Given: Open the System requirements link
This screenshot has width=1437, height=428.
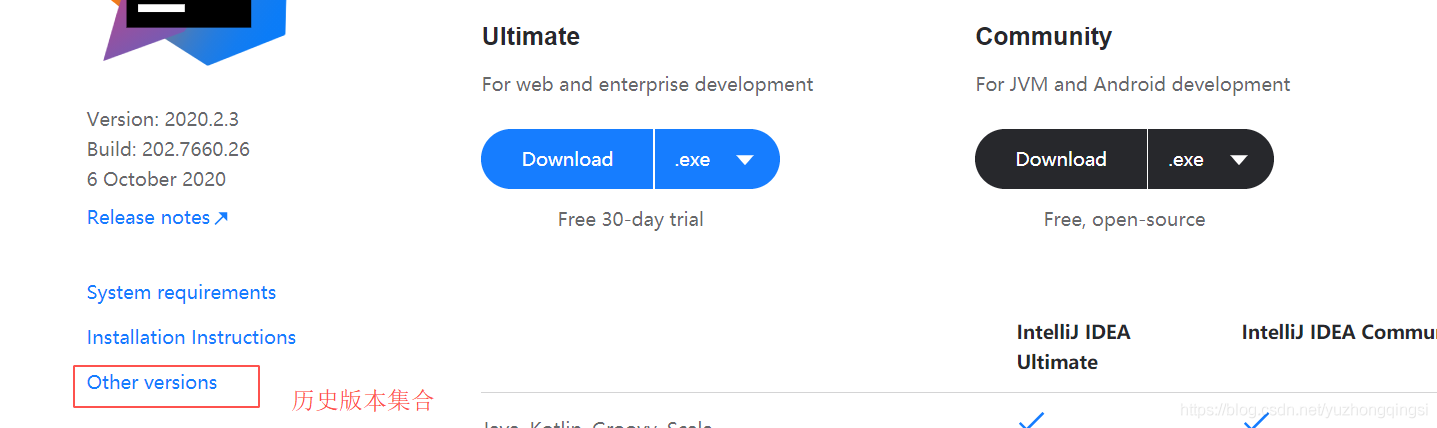Looking at the screenshot, I should 181,292.
